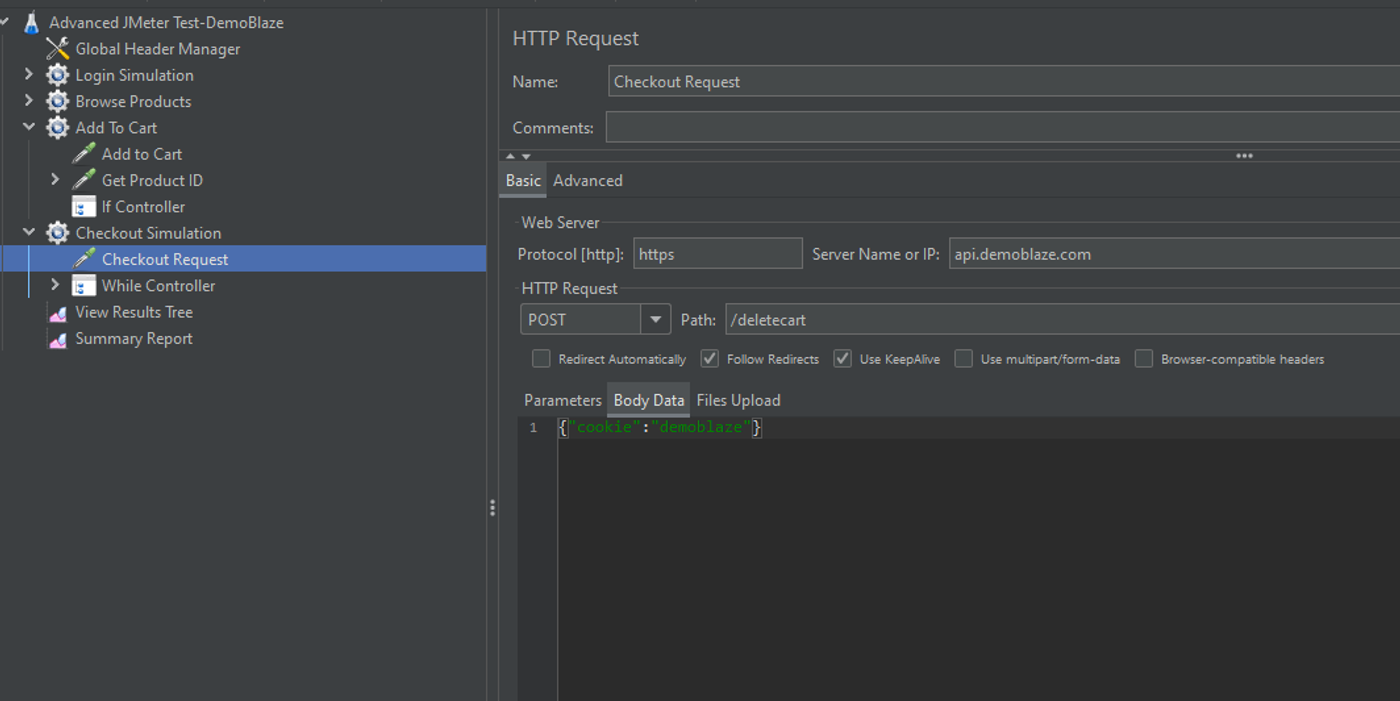Viewport: 1400px width, 701px height.
Task: Click the small up arrow above Basic tab
Action: (x=510, y=156)
